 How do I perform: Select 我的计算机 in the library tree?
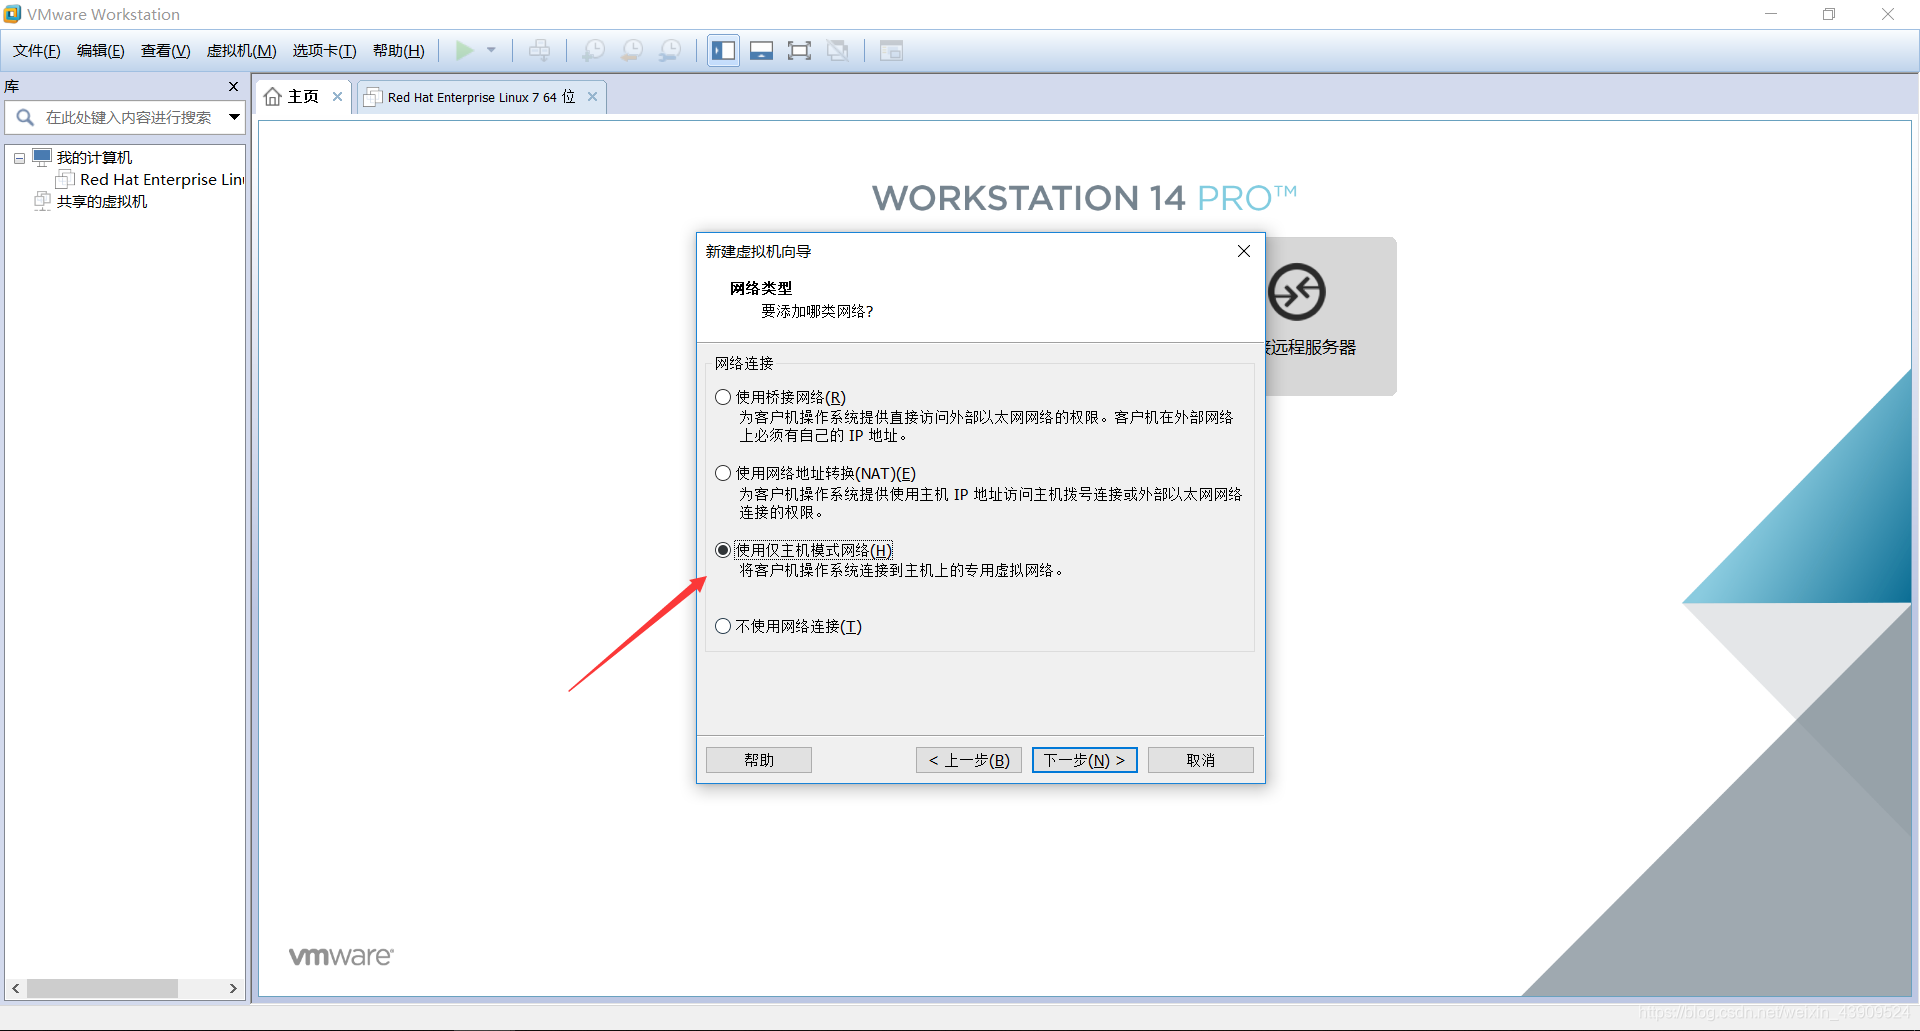point(94,158)
